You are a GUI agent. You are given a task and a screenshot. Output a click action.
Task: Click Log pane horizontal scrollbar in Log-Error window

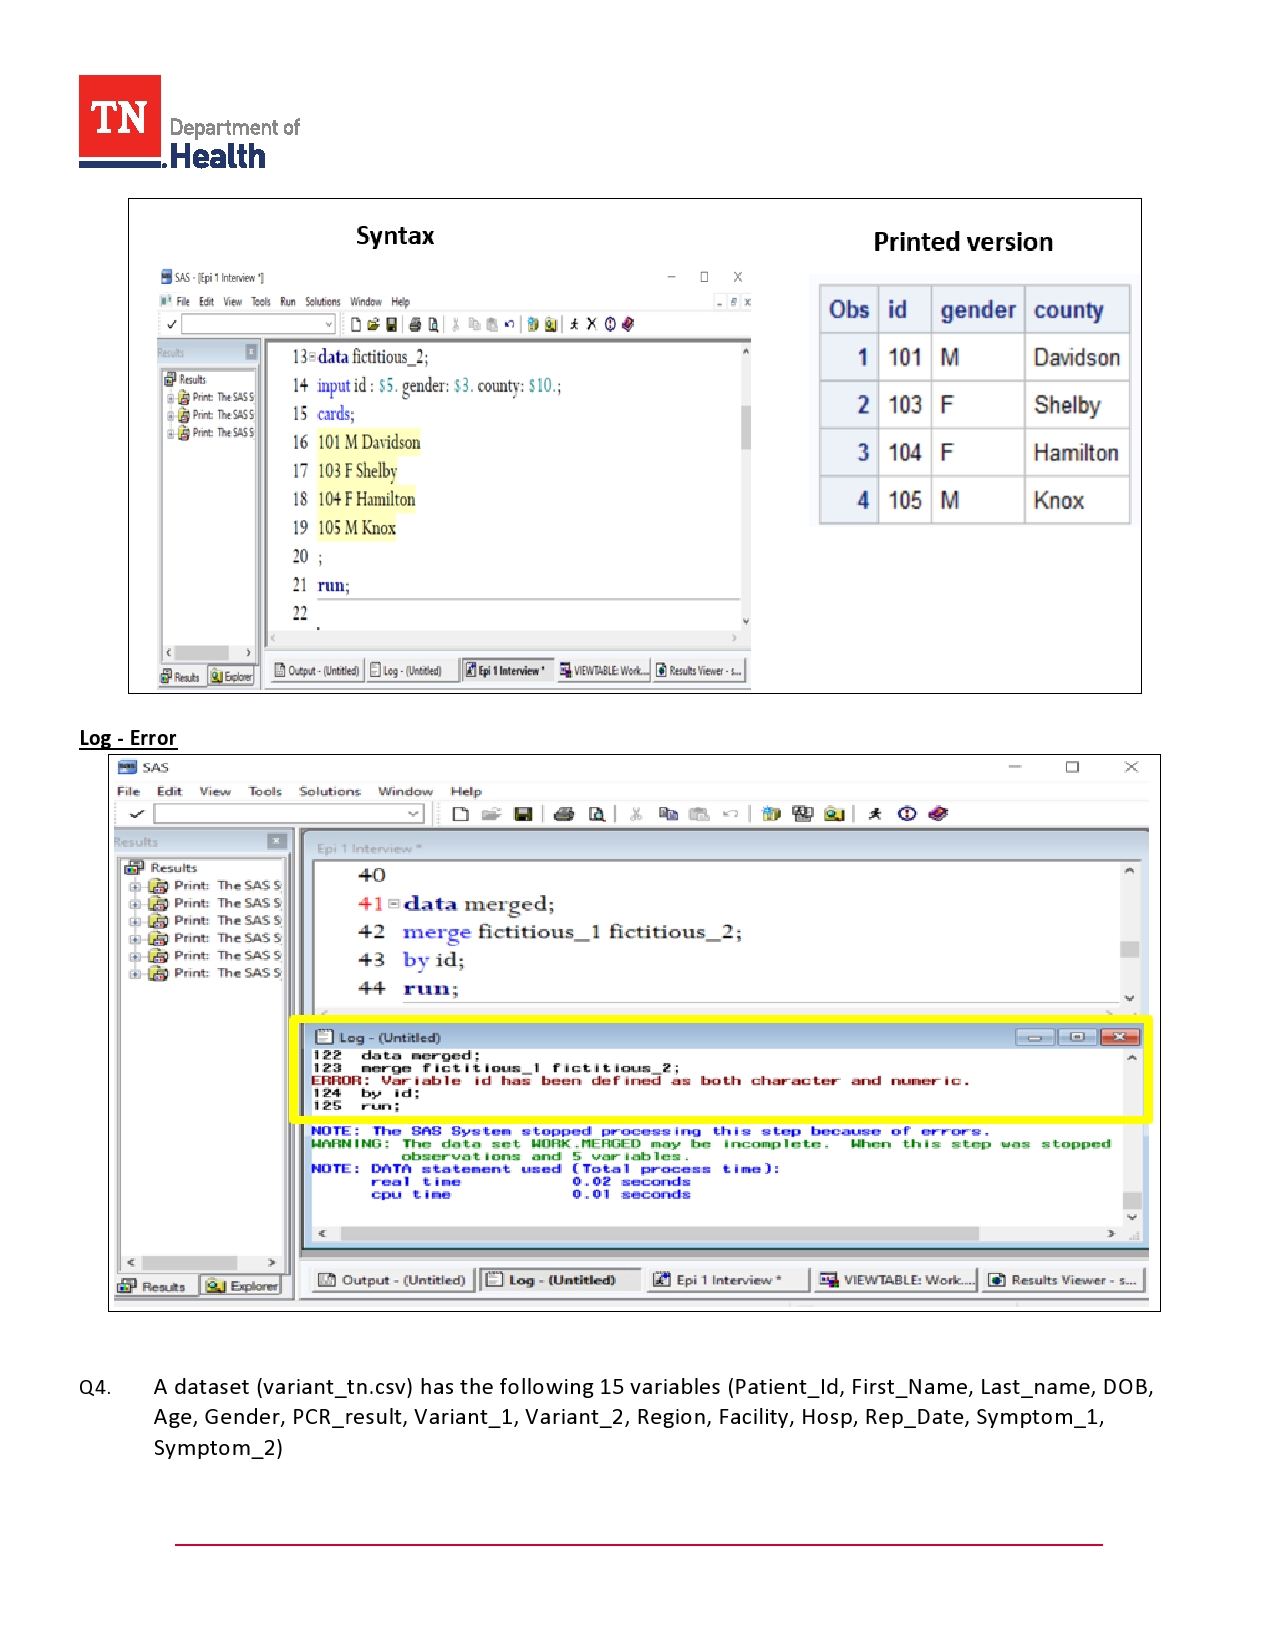(x=660, y=1234)
